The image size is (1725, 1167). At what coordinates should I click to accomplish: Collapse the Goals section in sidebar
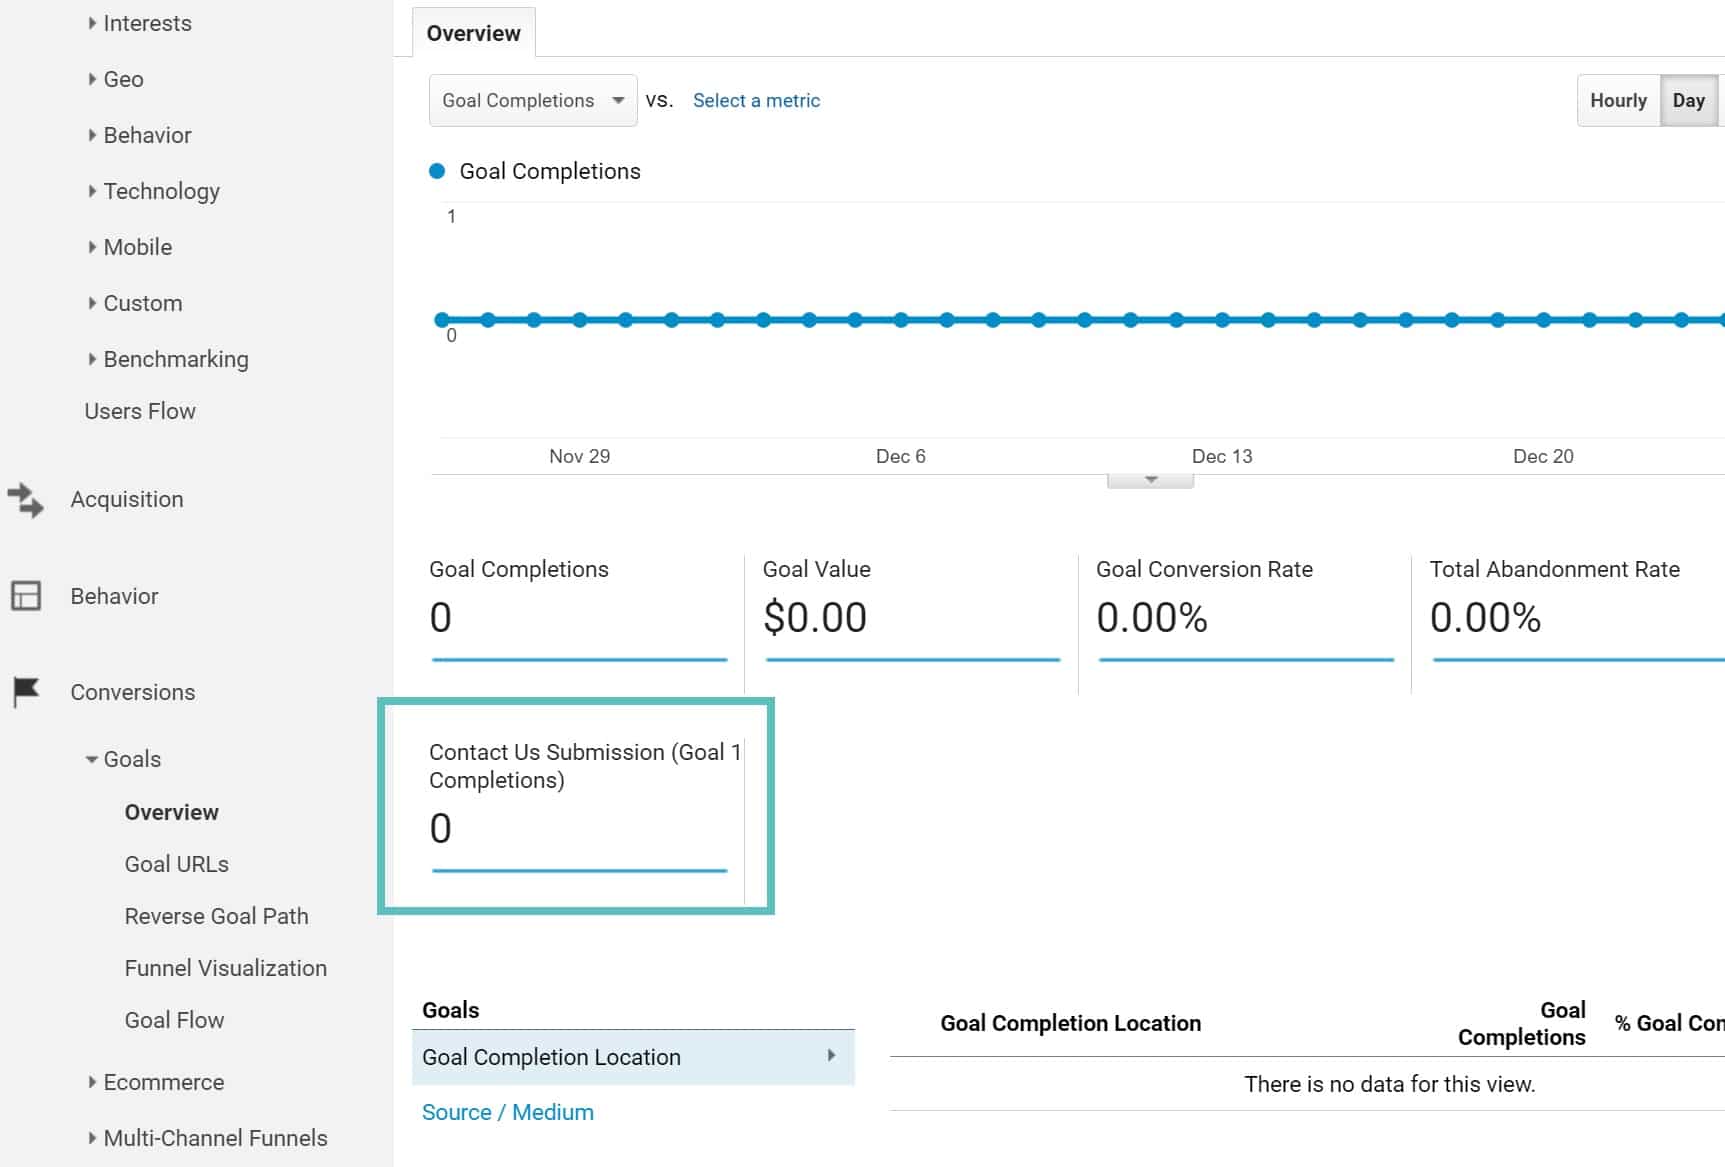pos(89,758)
